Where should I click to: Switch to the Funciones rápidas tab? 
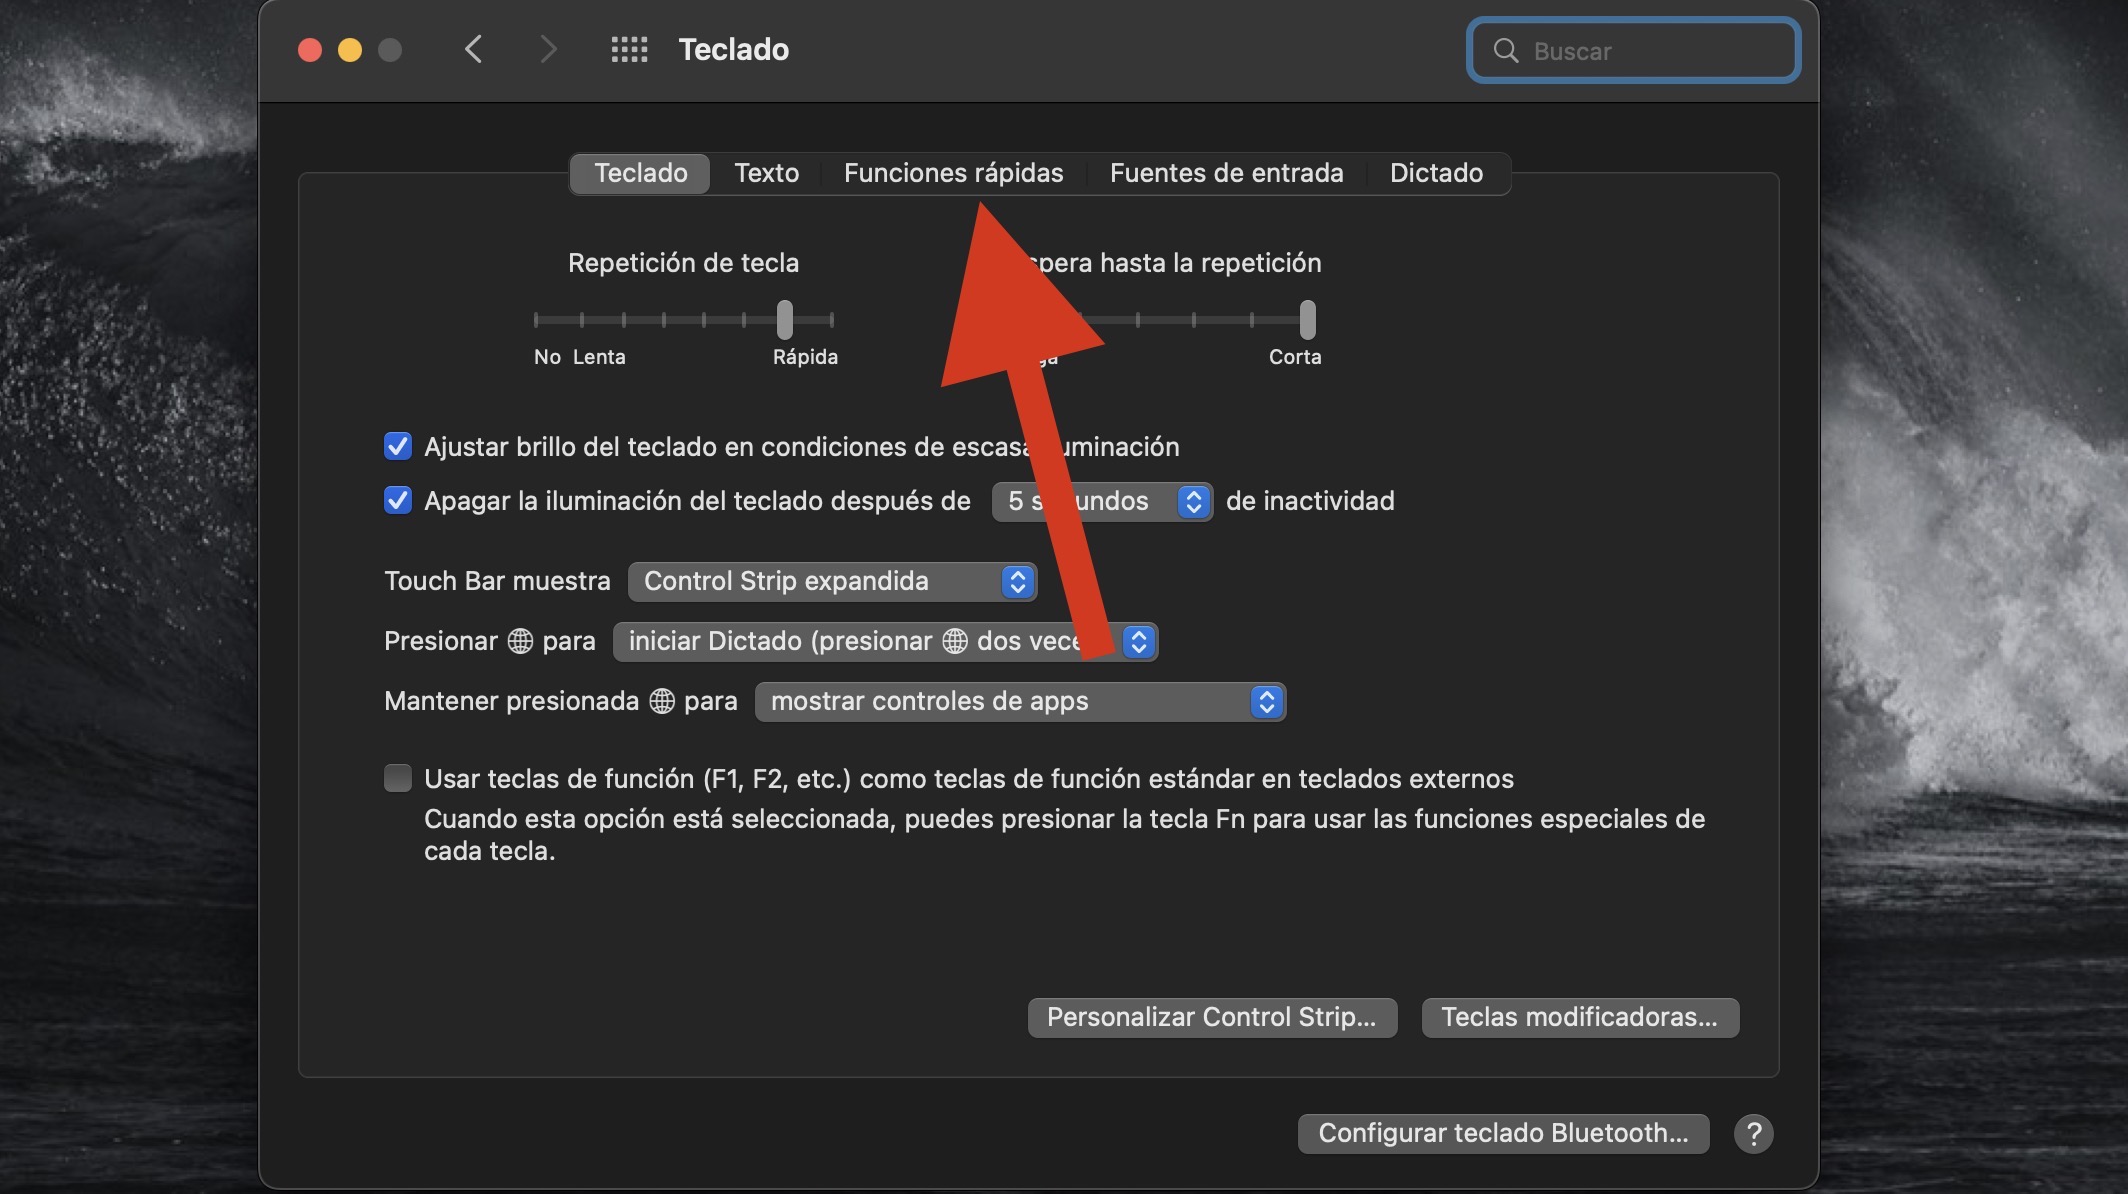953,173
